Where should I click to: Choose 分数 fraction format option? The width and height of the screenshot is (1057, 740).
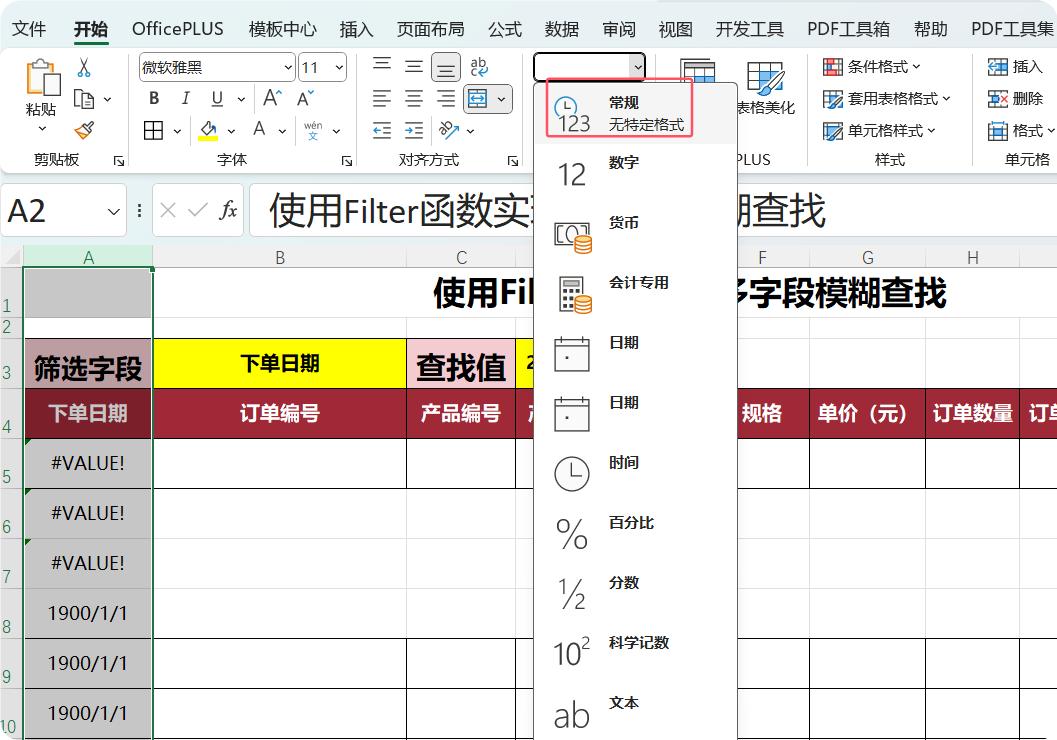[x=634, y=594]
